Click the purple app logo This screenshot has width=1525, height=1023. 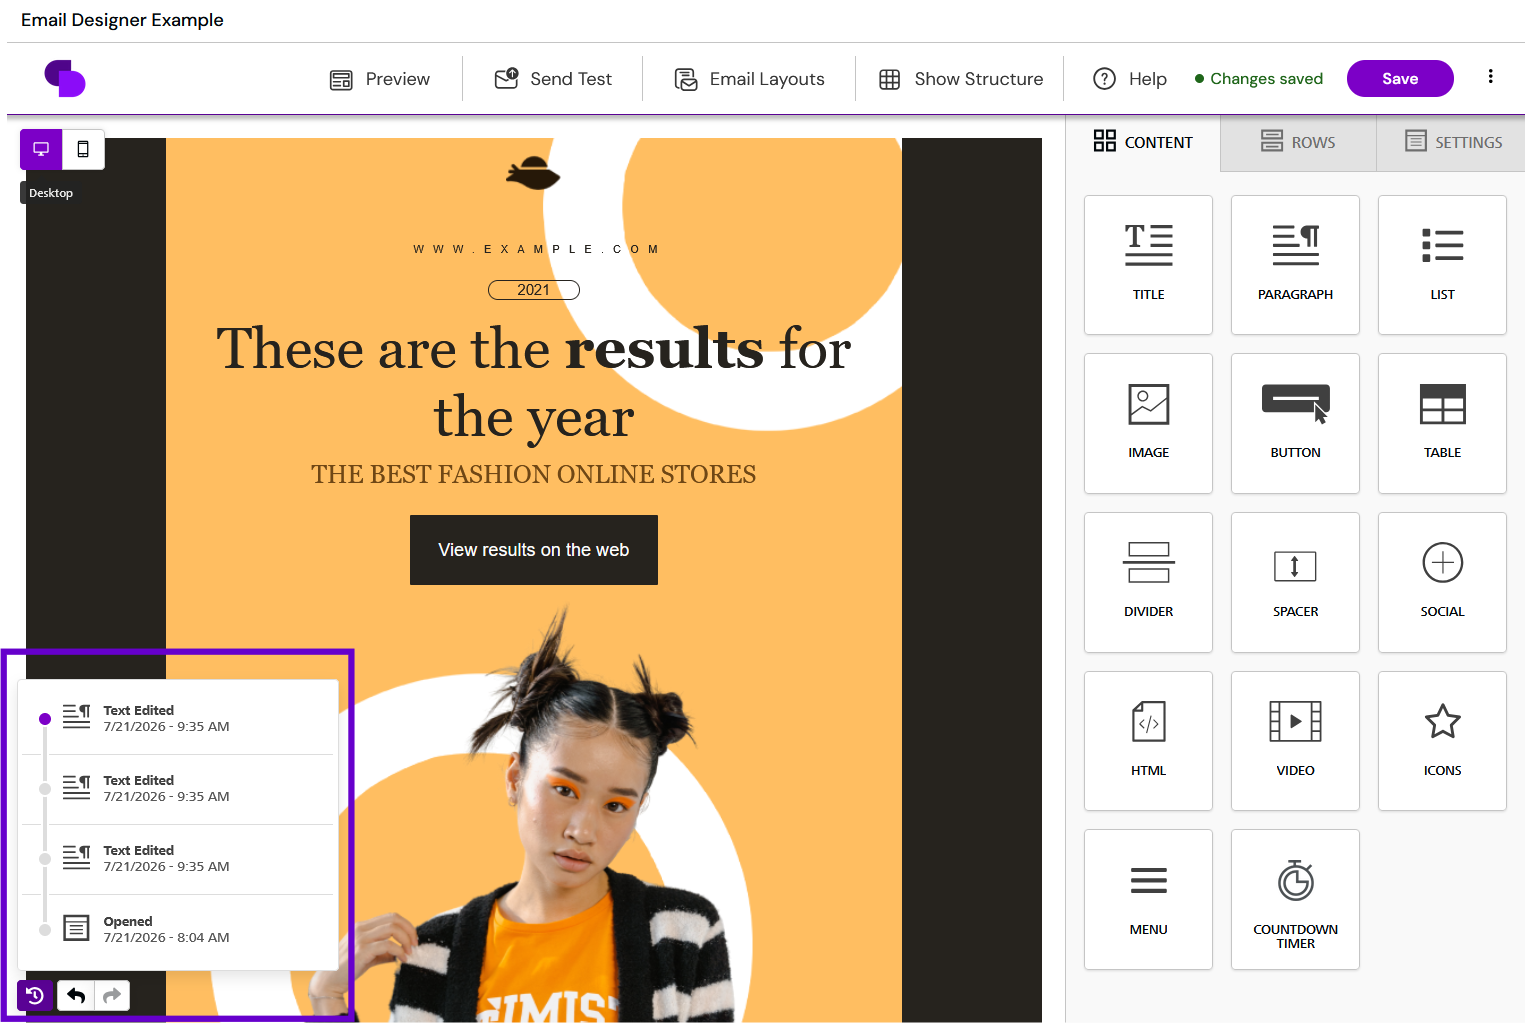(65, 78)
